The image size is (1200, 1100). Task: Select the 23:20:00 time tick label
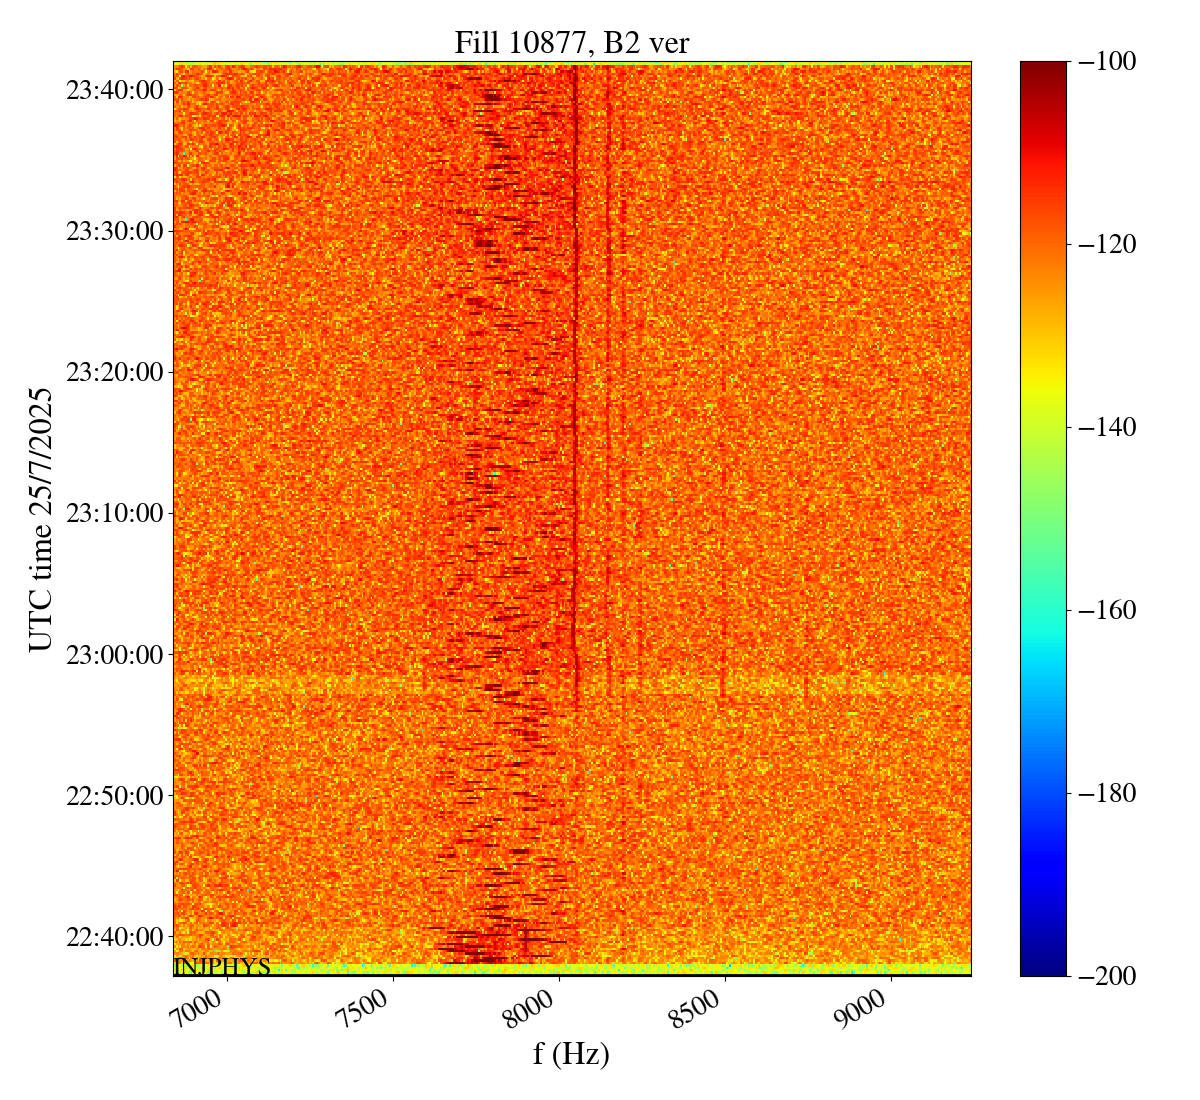point(114,372)
